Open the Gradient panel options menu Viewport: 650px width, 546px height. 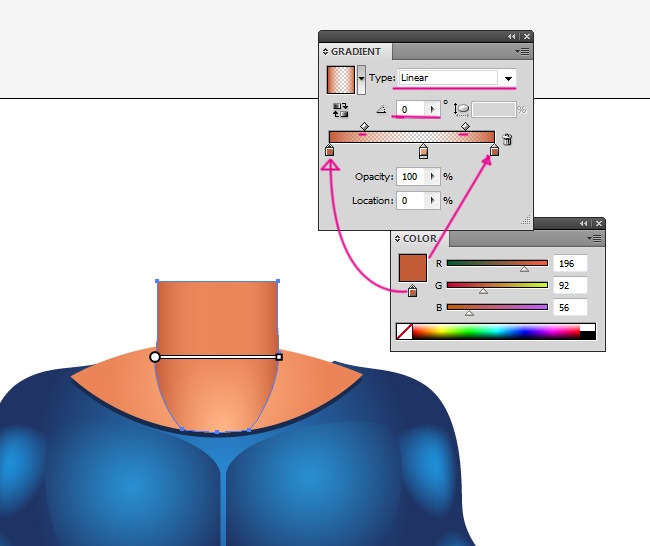click(x=522, y=51)
